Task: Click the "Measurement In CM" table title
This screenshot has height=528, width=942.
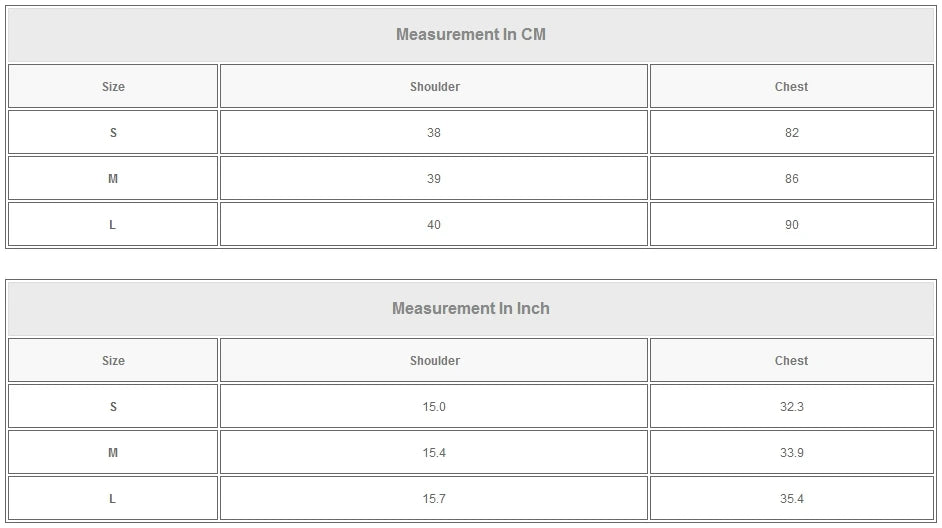Action: tap(471, 35)
